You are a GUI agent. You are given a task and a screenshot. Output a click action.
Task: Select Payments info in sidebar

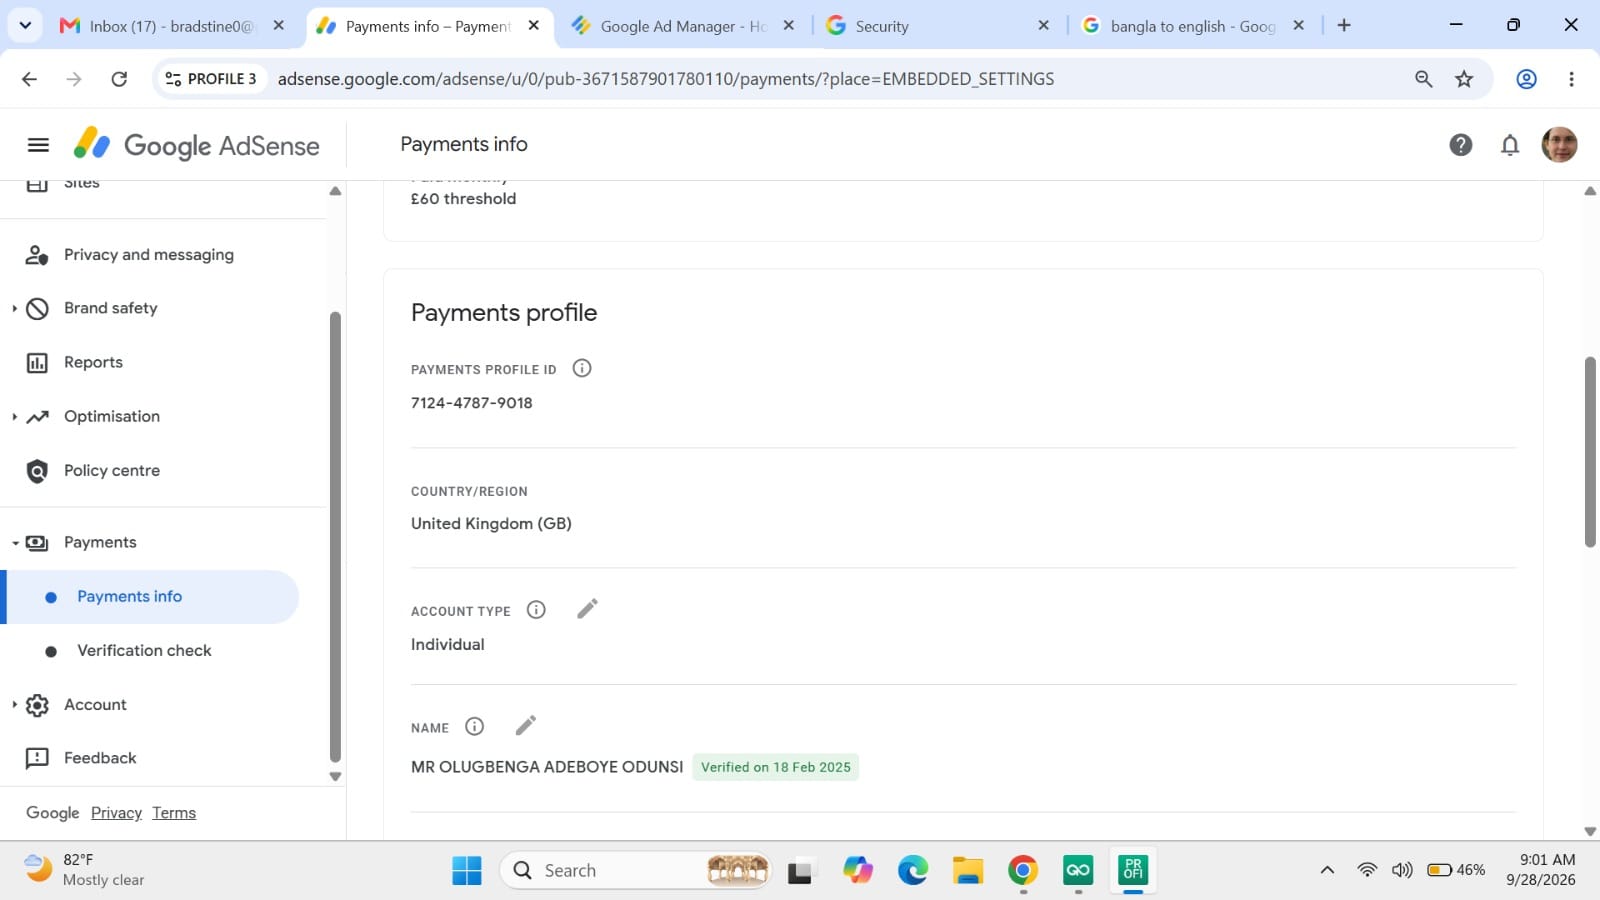tap(152, 597)
